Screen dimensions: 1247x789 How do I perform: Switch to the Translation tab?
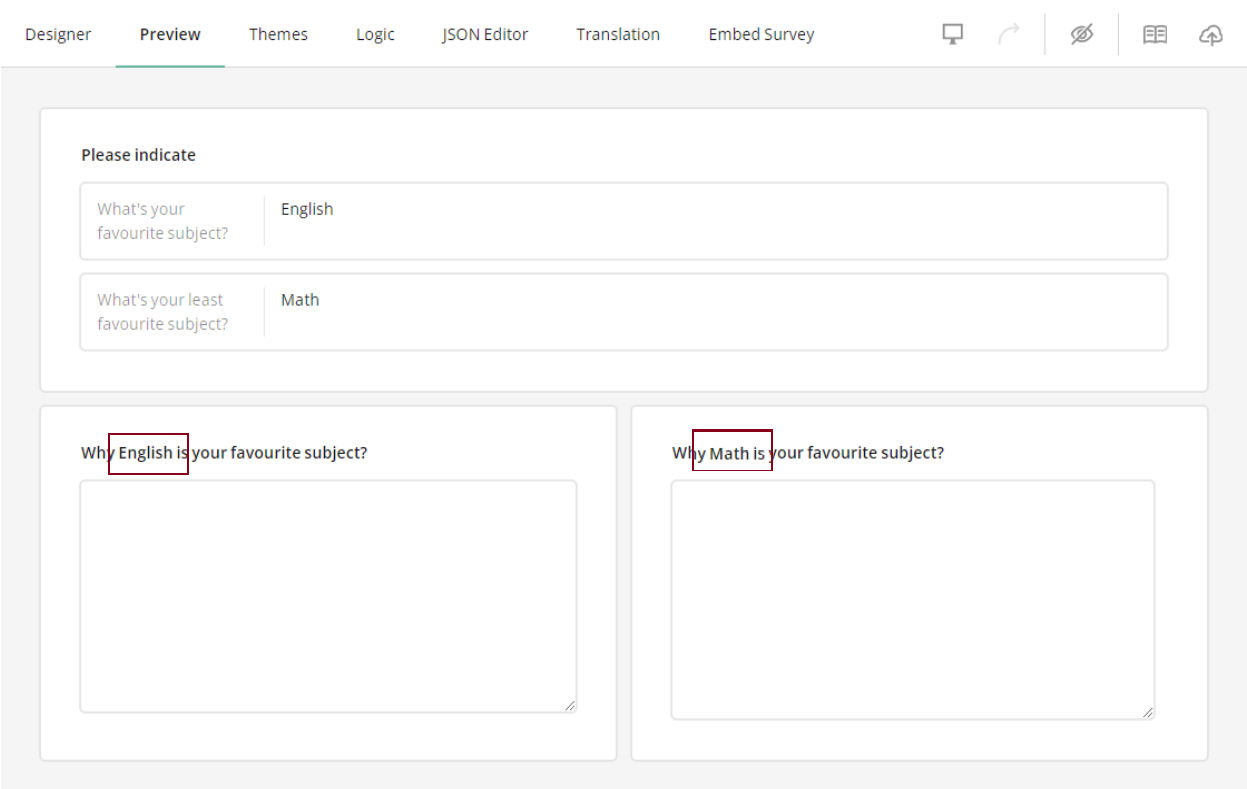click(617, 33)
